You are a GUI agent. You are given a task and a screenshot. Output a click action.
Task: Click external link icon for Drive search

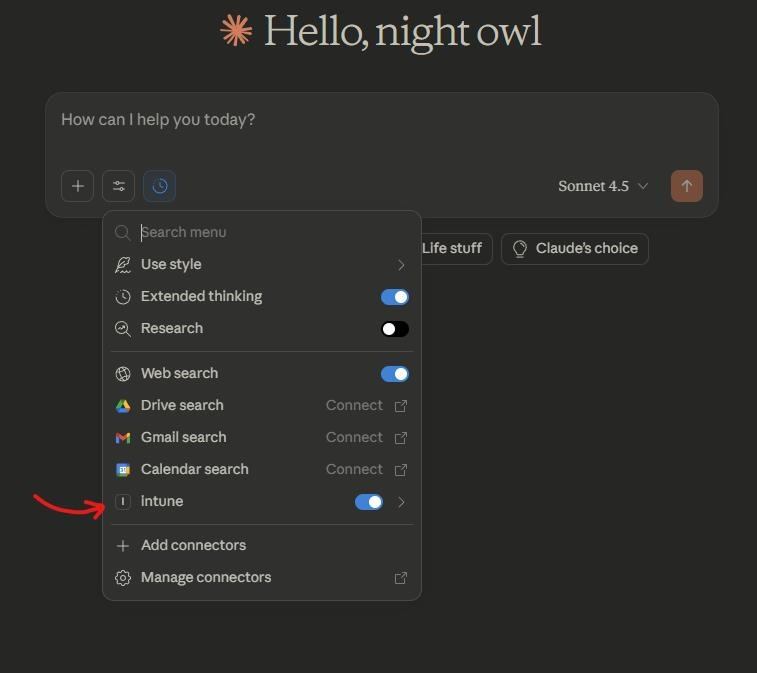point(401,406)
